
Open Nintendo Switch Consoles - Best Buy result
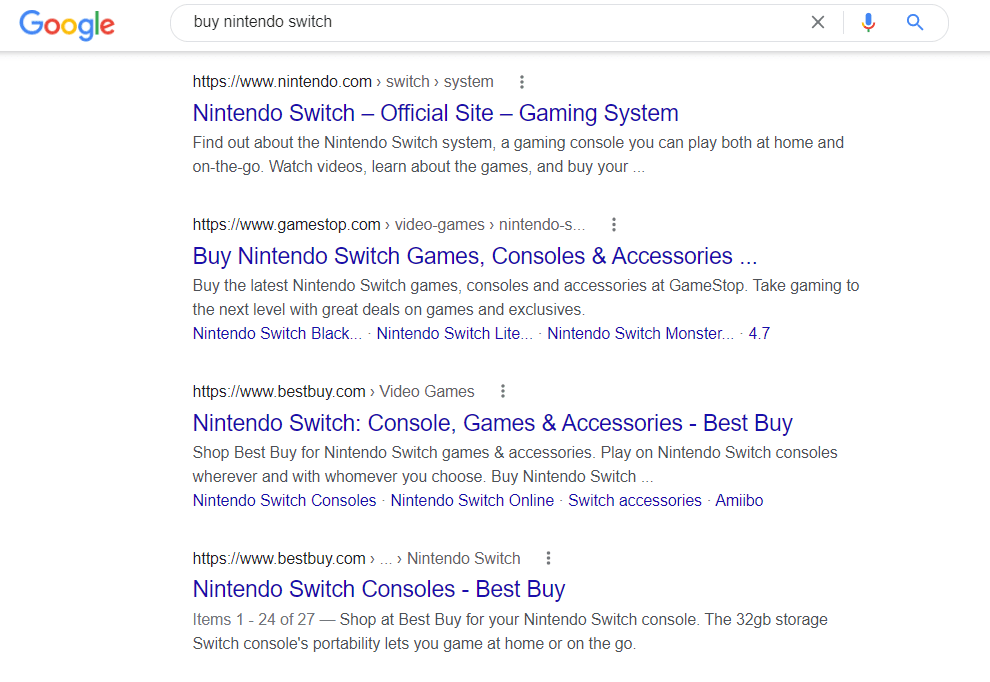[x=379, y=589]
